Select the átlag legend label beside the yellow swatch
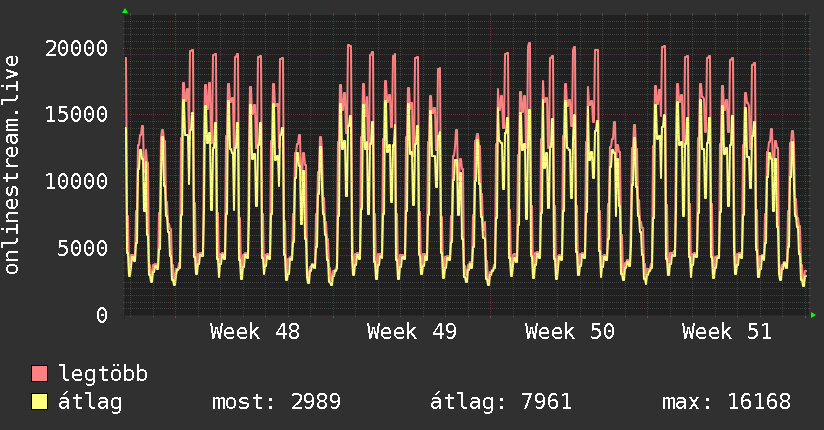824x430 pixels. 90,402
